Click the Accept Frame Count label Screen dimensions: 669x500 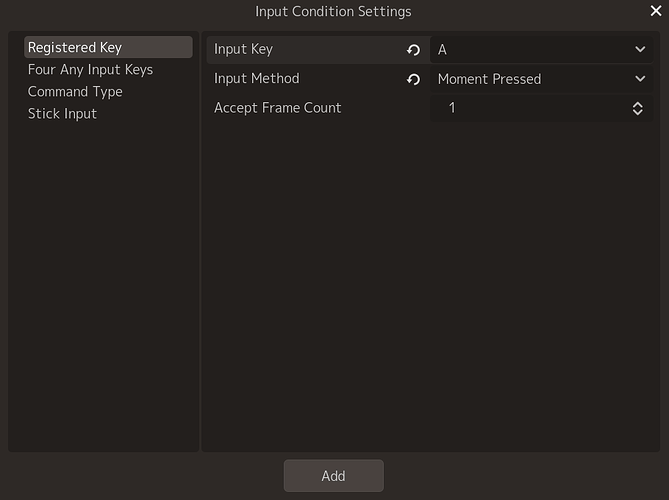click(x=277, y=108)
